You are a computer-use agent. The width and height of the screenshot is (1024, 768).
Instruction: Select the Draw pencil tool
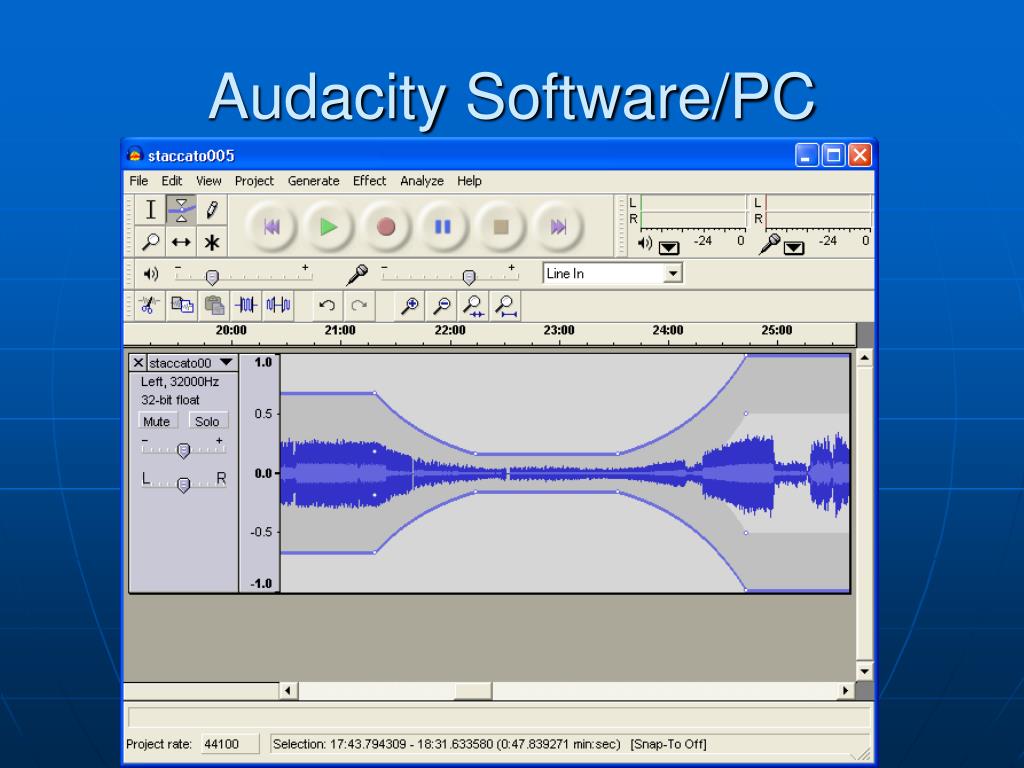pos(212,210)
